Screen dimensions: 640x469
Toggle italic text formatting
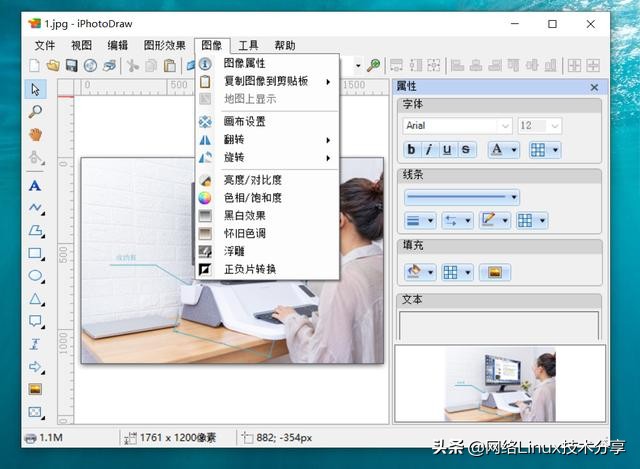click(429, 150)
